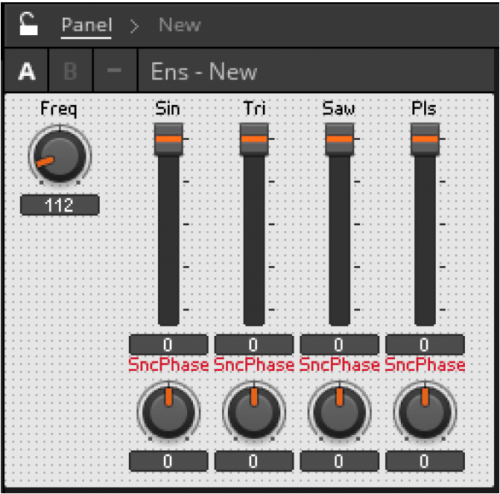Click the SncPhase knob under Pls

click(x=425, y=412)
